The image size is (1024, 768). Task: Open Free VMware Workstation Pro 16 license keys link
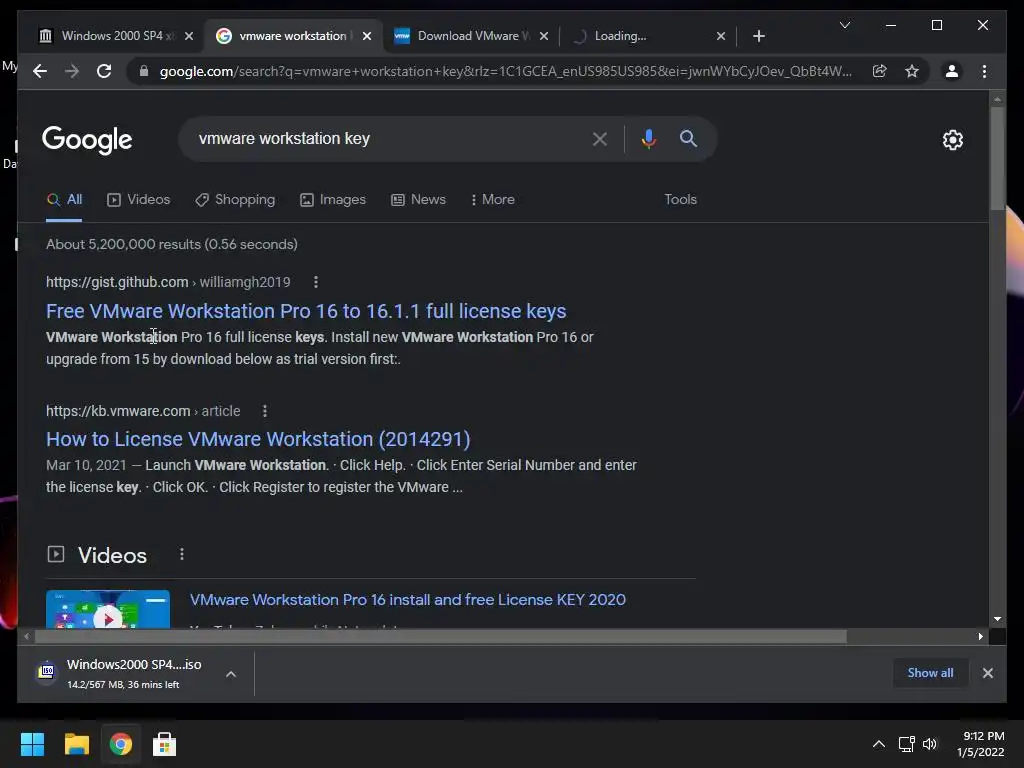coord(306,312)
